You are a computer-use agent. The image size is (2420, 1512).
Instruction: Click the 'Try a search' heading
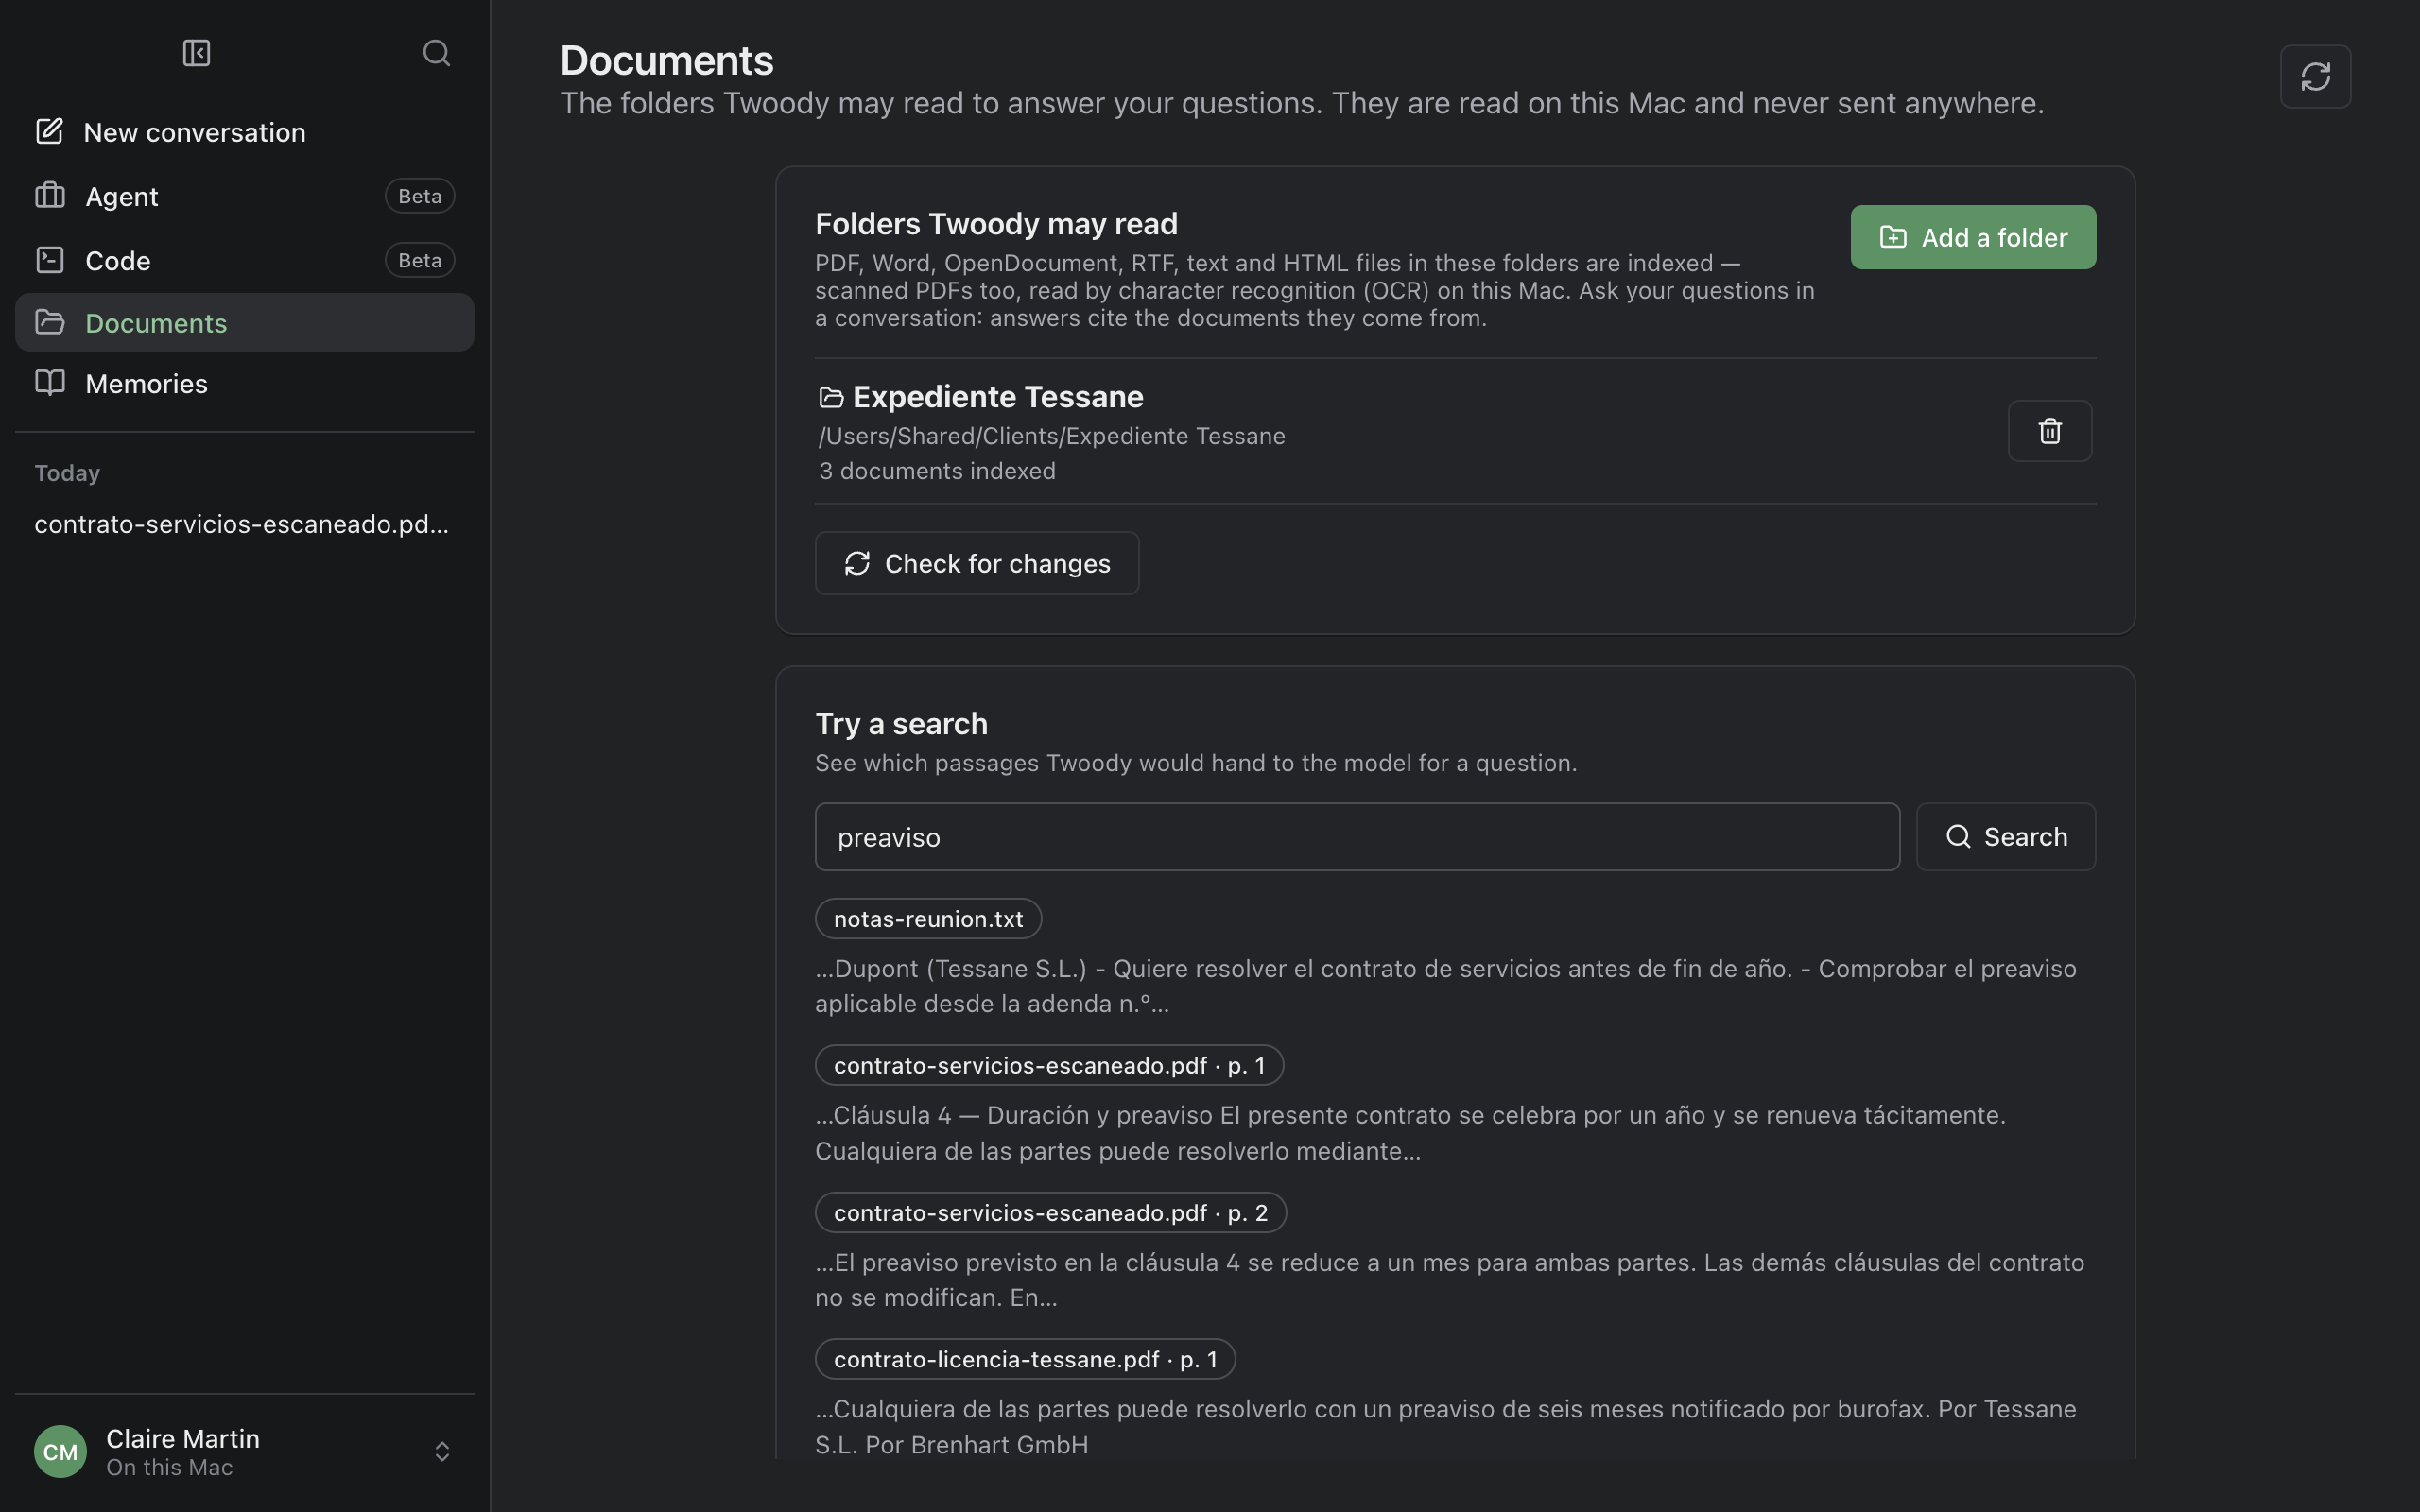901,724
